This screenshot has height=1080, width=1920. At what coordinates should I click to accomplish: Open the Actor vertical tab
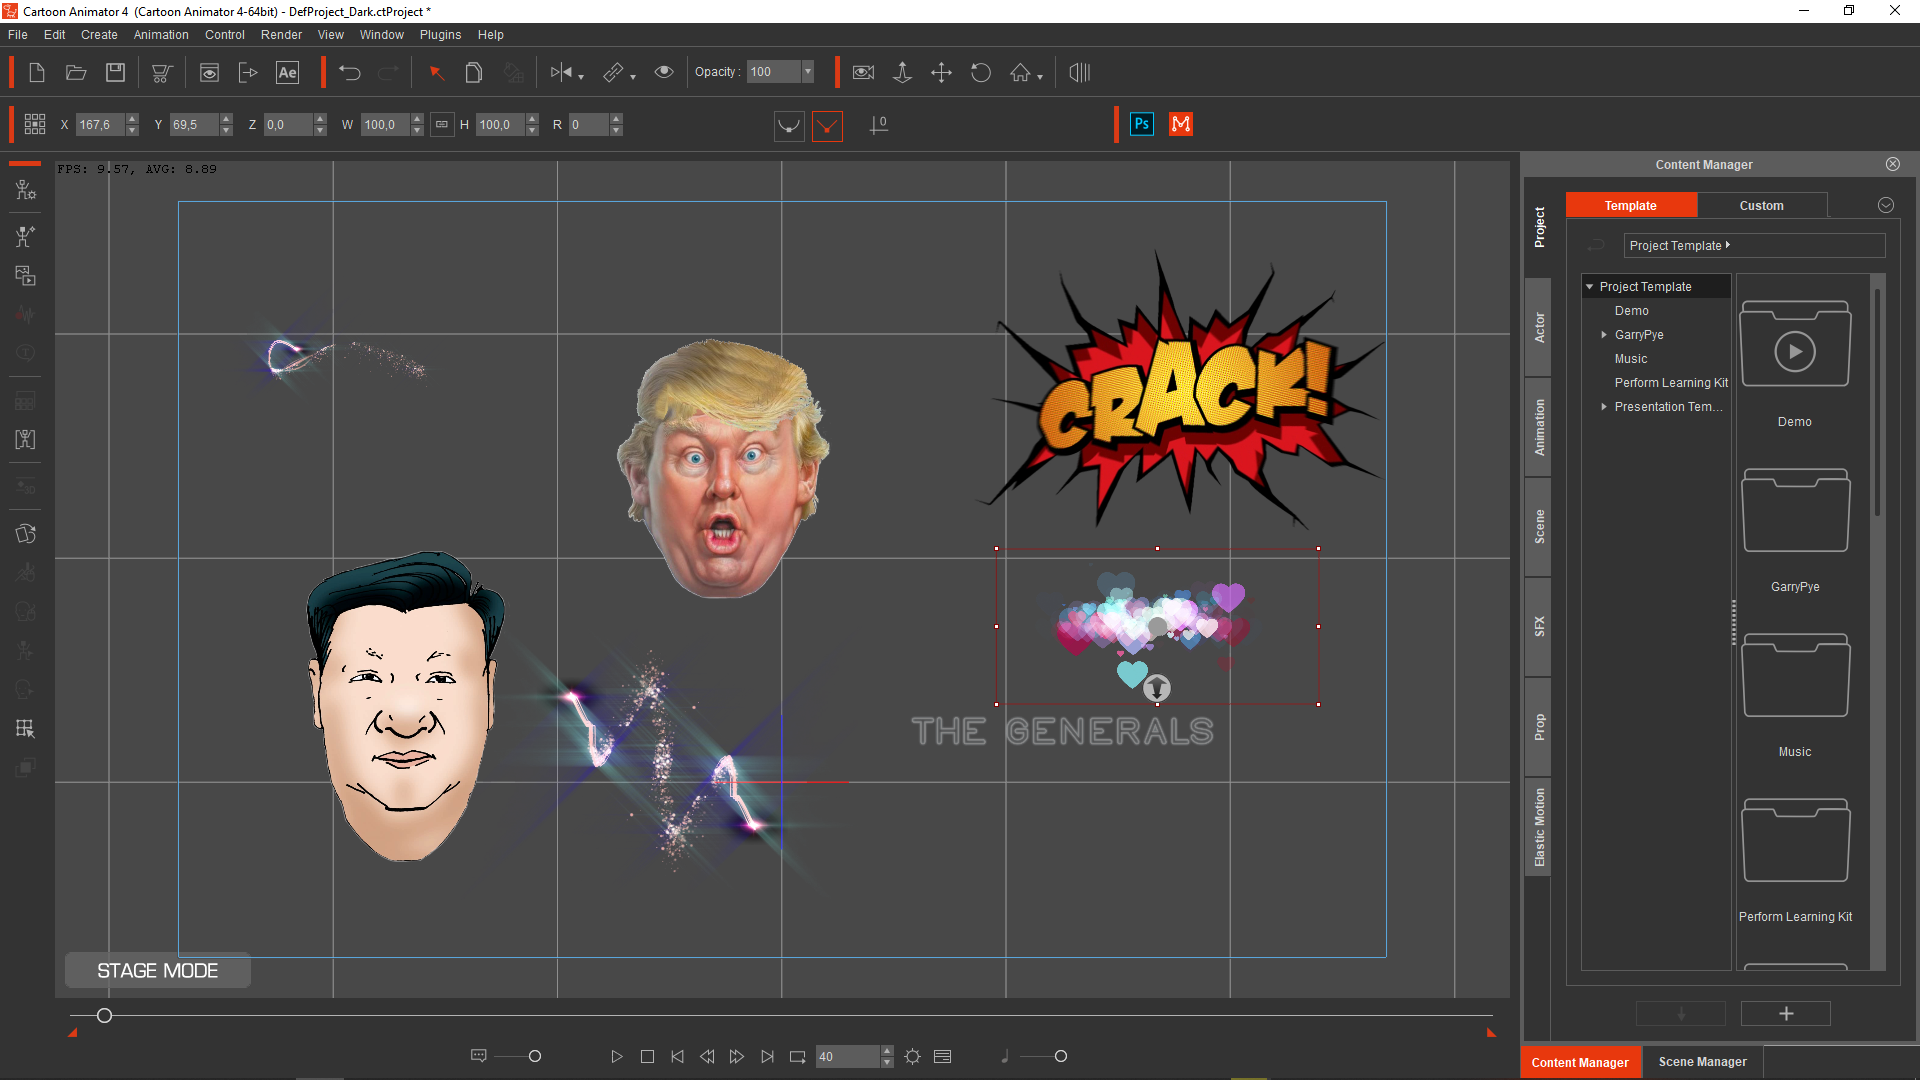(x=1539, y=327)
